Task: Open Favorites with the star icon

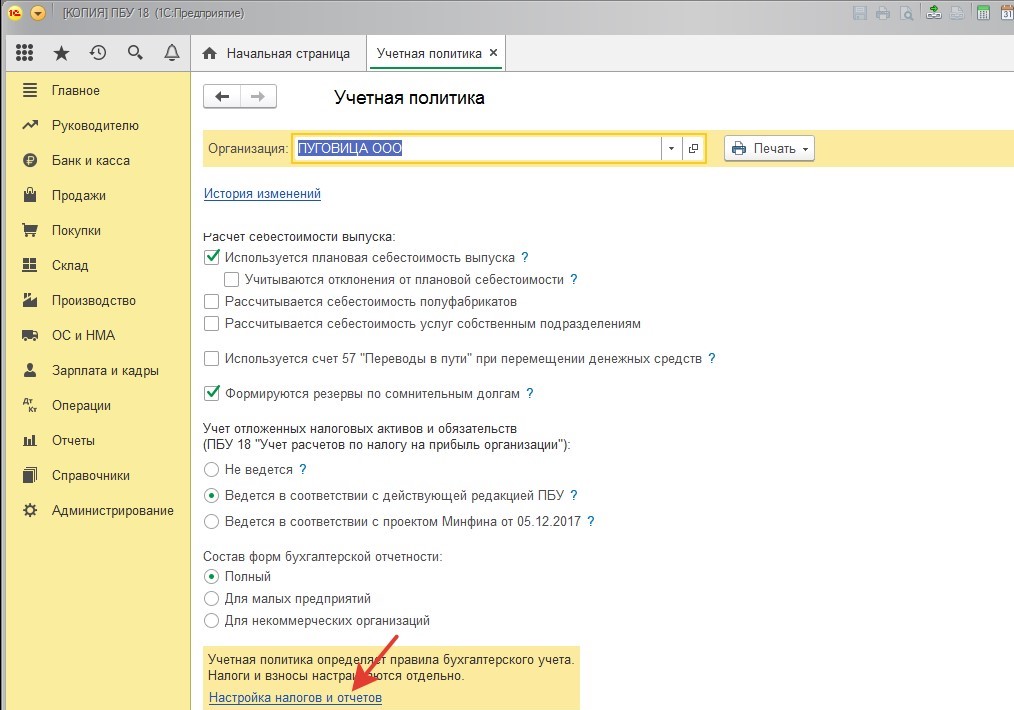Action: click(61, 53)
